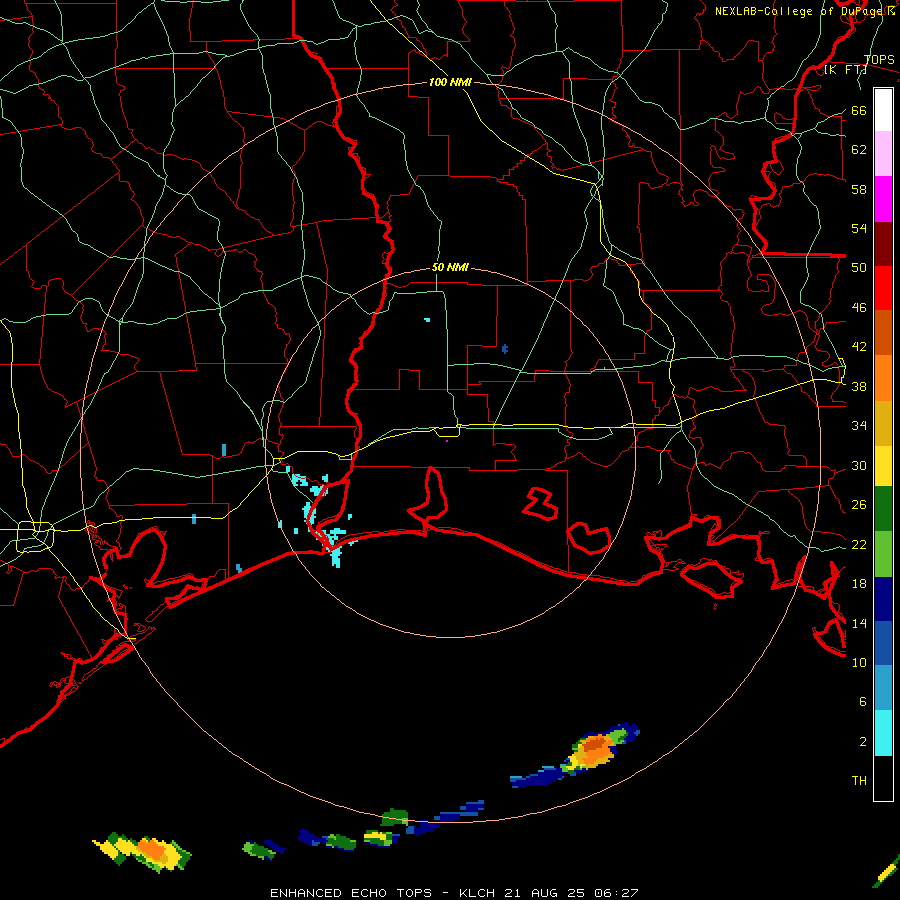Viewport: 900px width, 900px height.
Task: Click the 50 value on the legend
Action: [859, 268]
